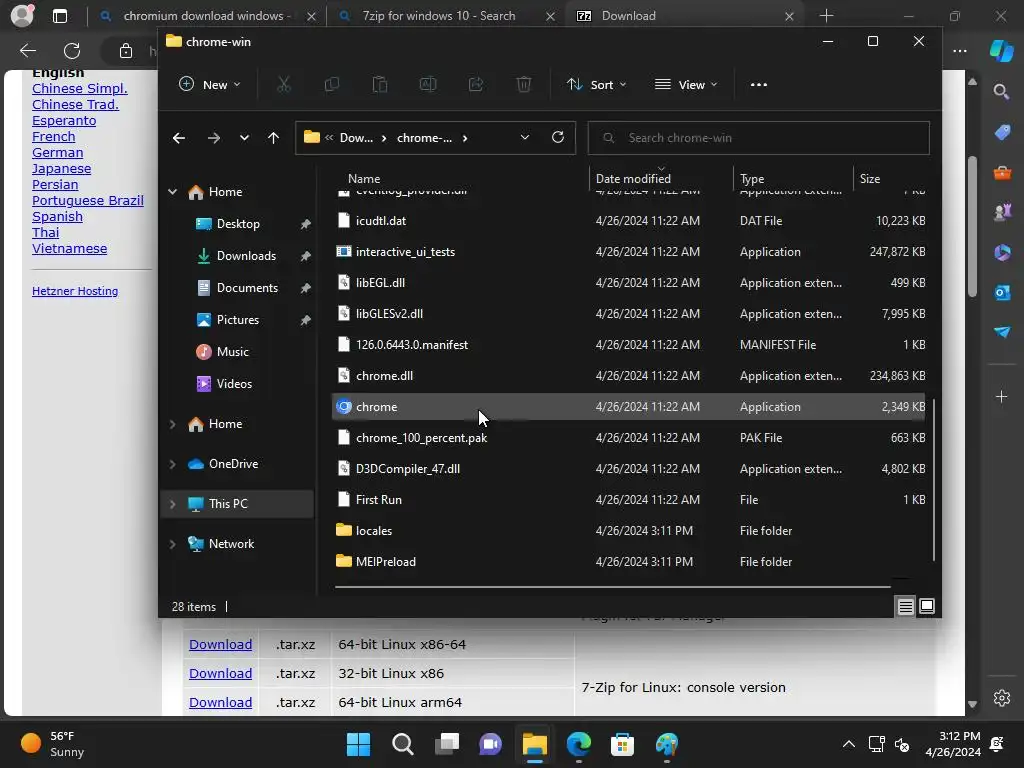Open the View options dropdown

point(686,84)
